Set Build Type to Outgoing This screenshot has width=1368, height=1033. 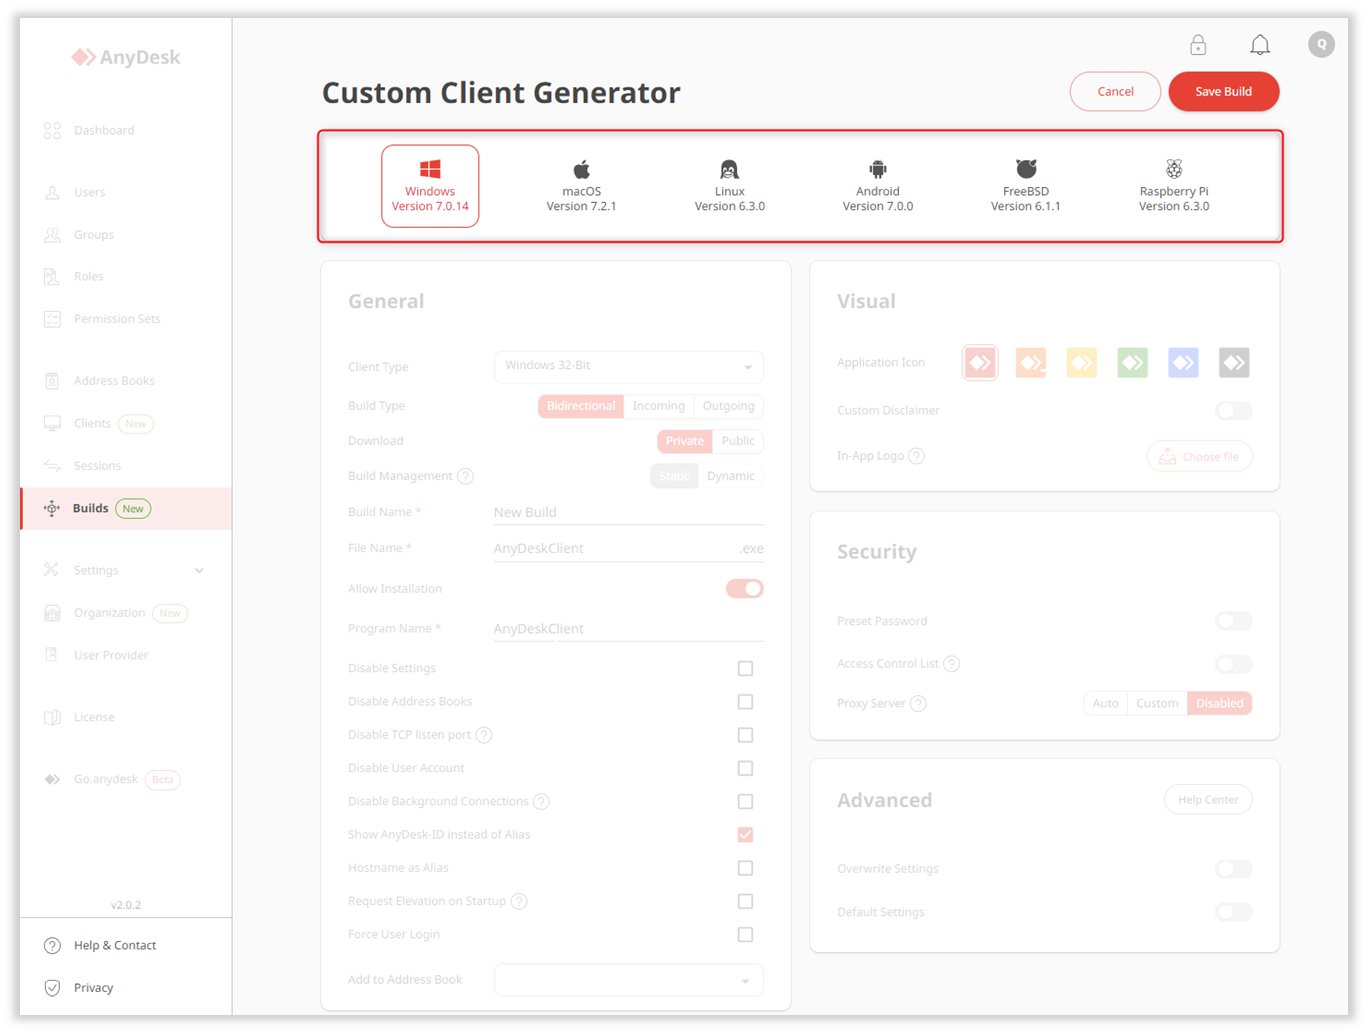pos(728,406)
